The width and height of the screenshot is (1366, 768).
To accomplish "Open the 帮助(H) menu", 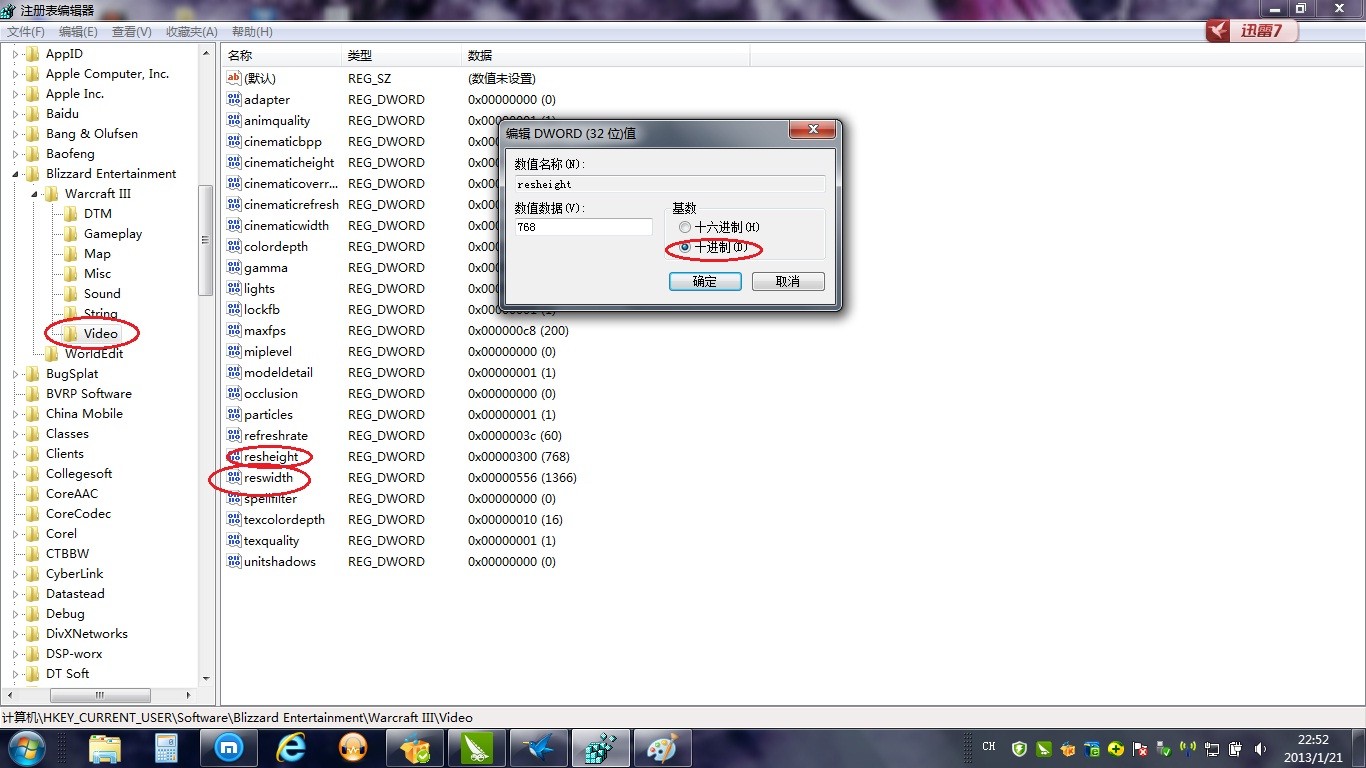I will tap(252, 32).
